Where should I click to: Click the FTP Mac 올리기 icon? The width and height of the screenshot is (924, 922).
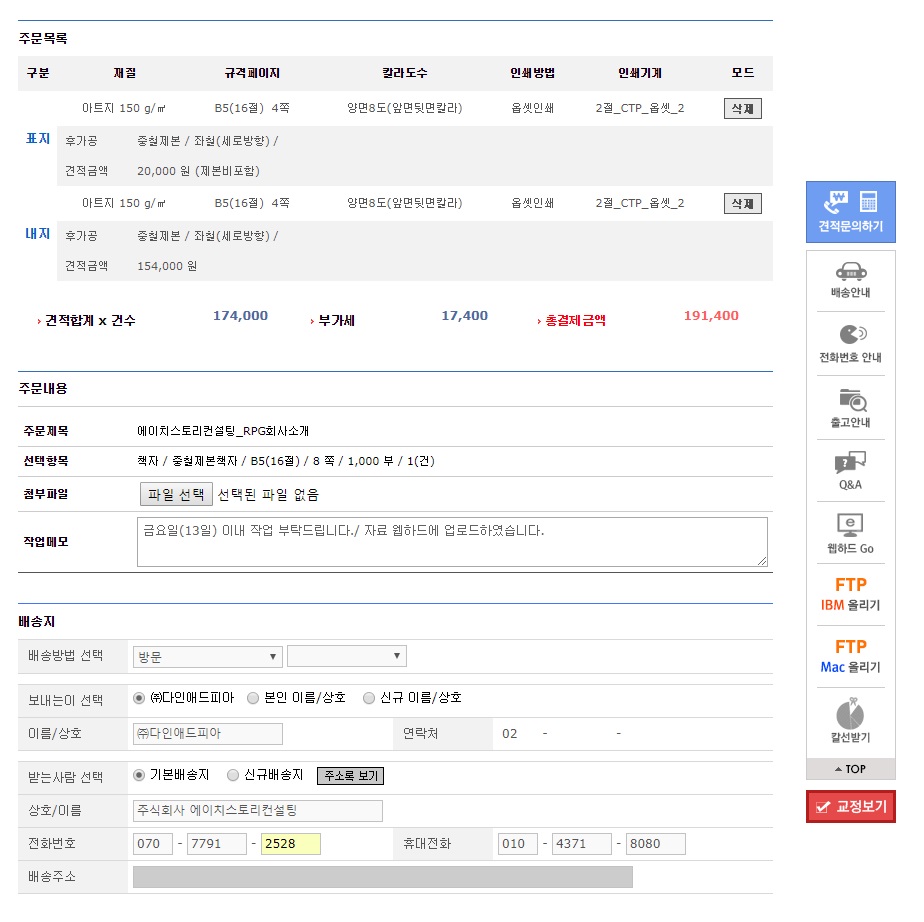pyautogui.click(x=850, y=656)
